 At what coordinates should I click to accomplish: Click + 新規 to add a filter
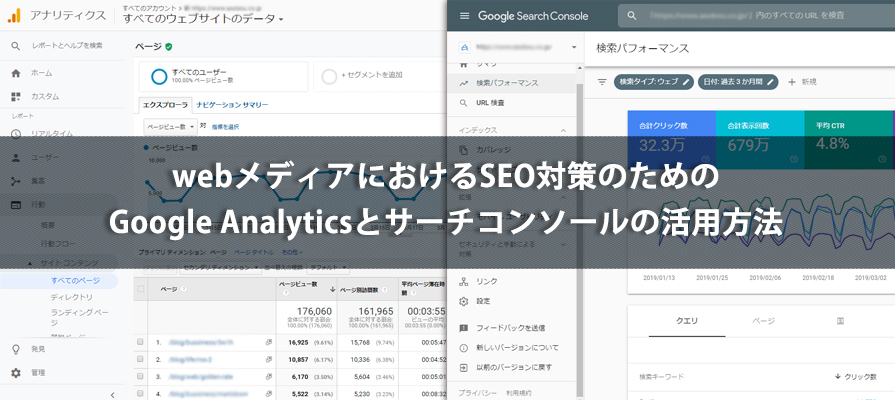[x=802, y=82]
